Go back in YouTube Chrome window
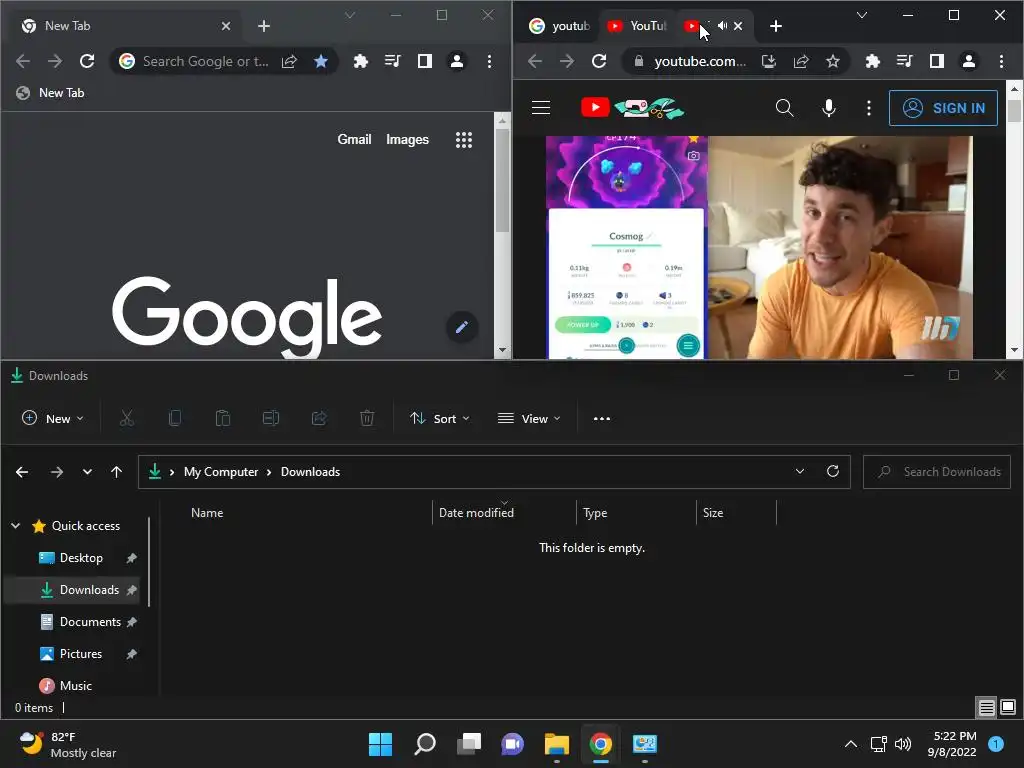Screen dimensions: 1024x768 (535, 61)
